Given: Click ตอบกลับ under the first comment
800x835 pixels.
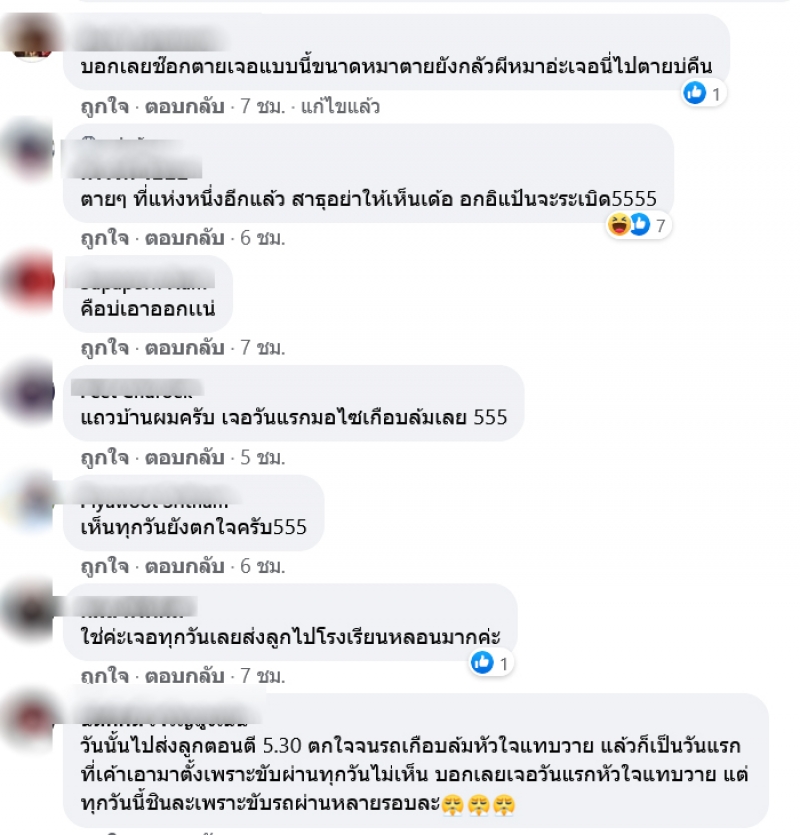Looking at the screenshot, I should [184, 107].
